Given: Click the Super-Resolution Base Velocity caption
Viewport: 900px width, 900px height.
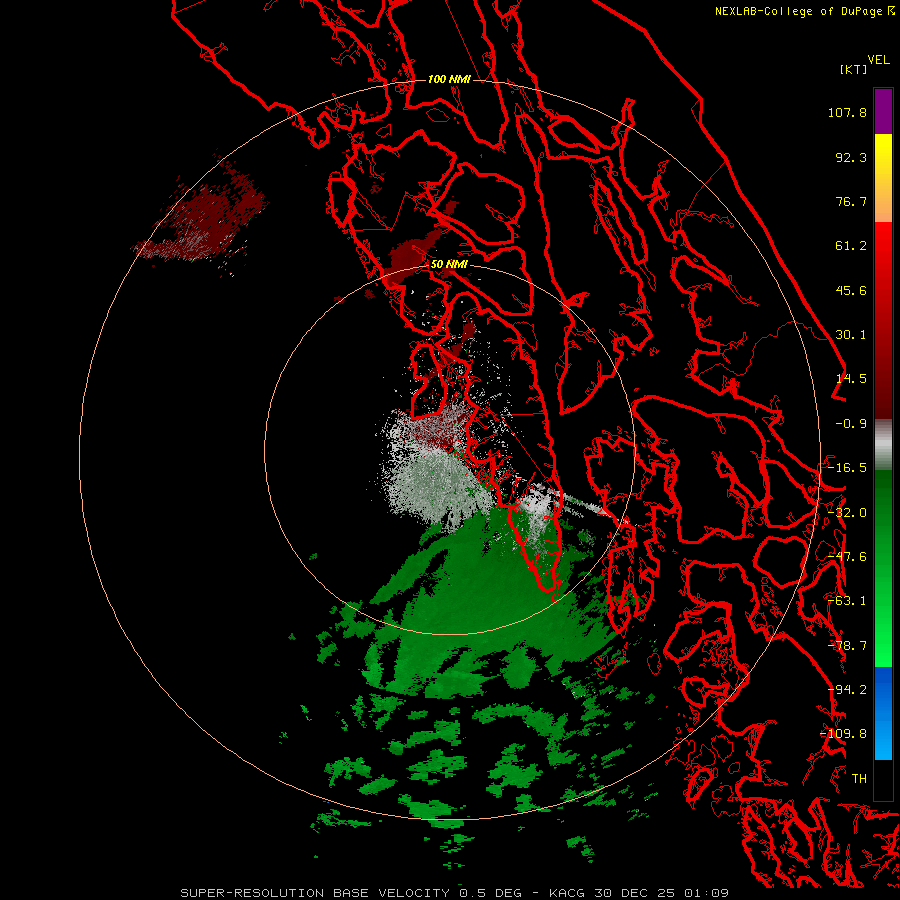Looking at the screenshot, I should (455, 893).
